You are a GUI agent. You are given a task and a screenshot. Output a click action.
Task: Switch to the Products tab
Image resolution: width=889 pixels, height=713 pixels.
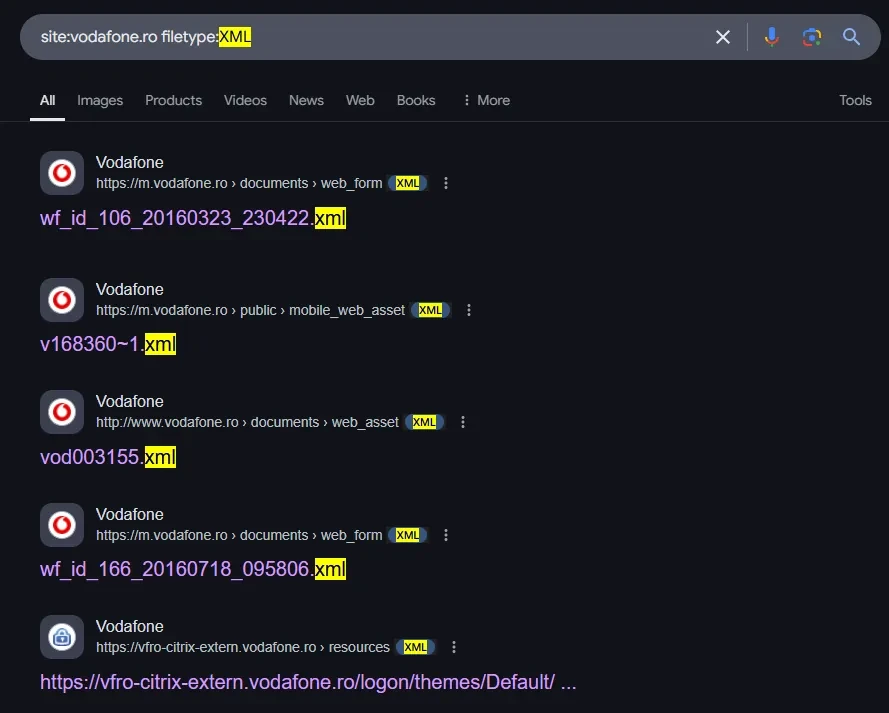click(x=173, y=100)
